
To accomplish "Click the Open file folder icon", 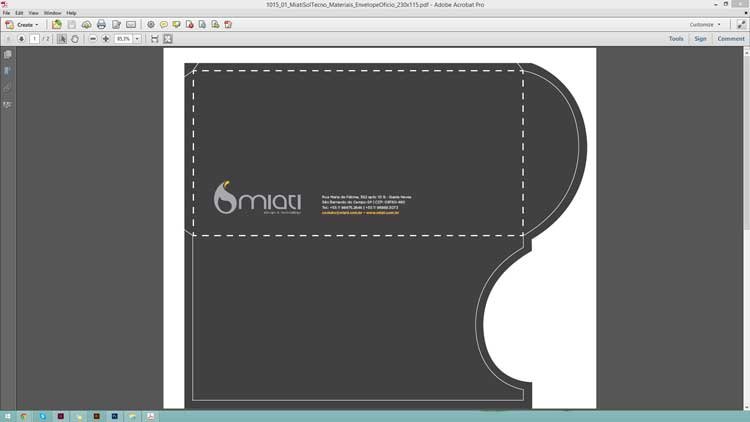I will coord(57,24).
